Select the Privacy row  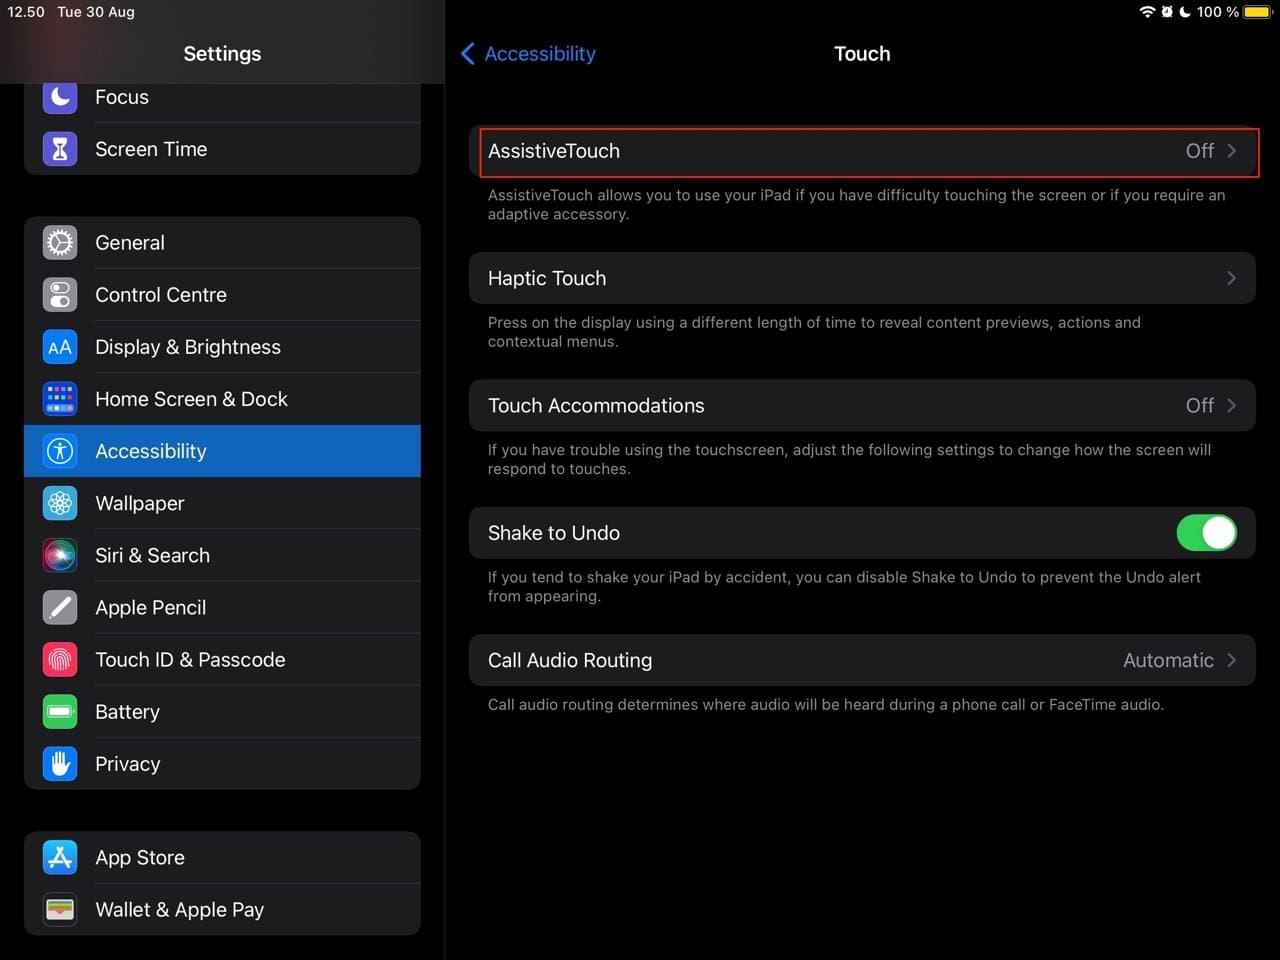pyautogui.click(x=222, y=764)
